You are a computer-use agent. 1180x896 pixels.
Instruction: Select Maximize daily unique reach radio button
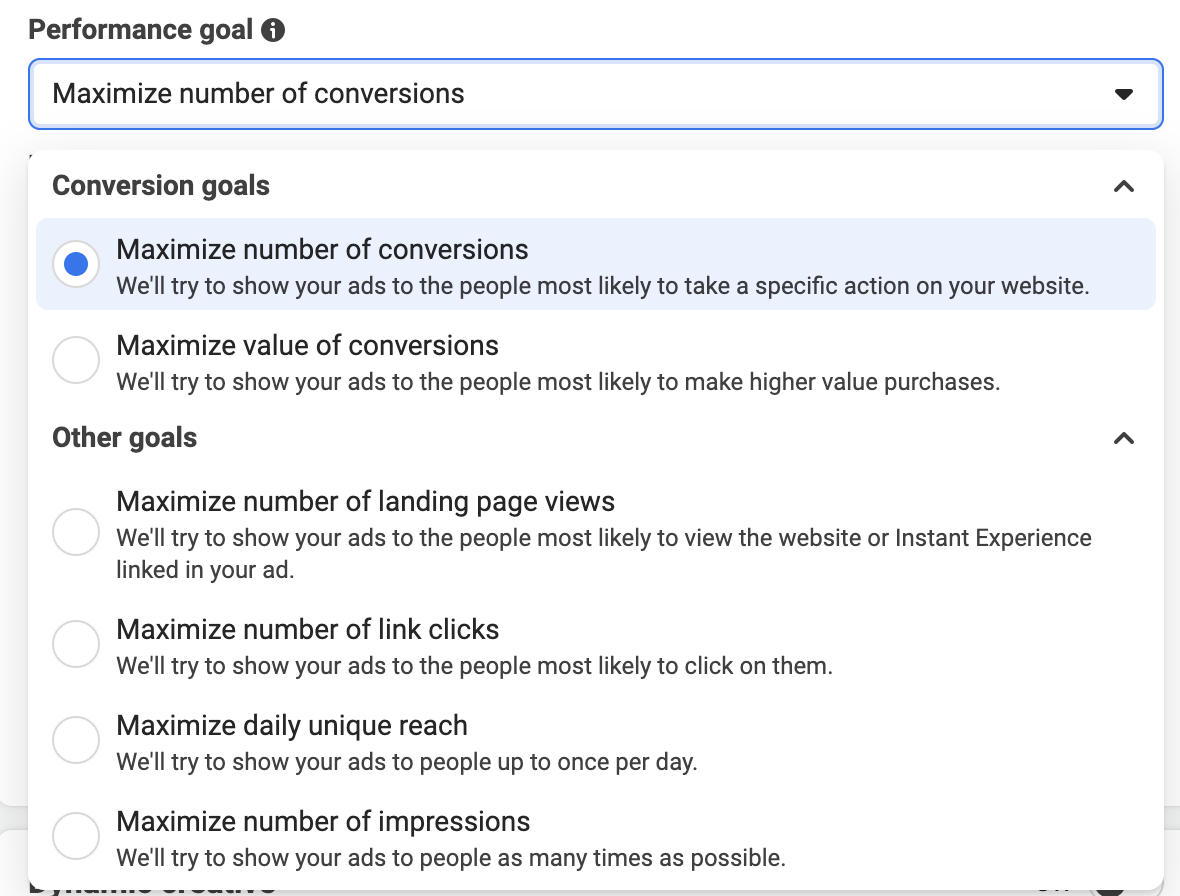[x=76, y=740]
